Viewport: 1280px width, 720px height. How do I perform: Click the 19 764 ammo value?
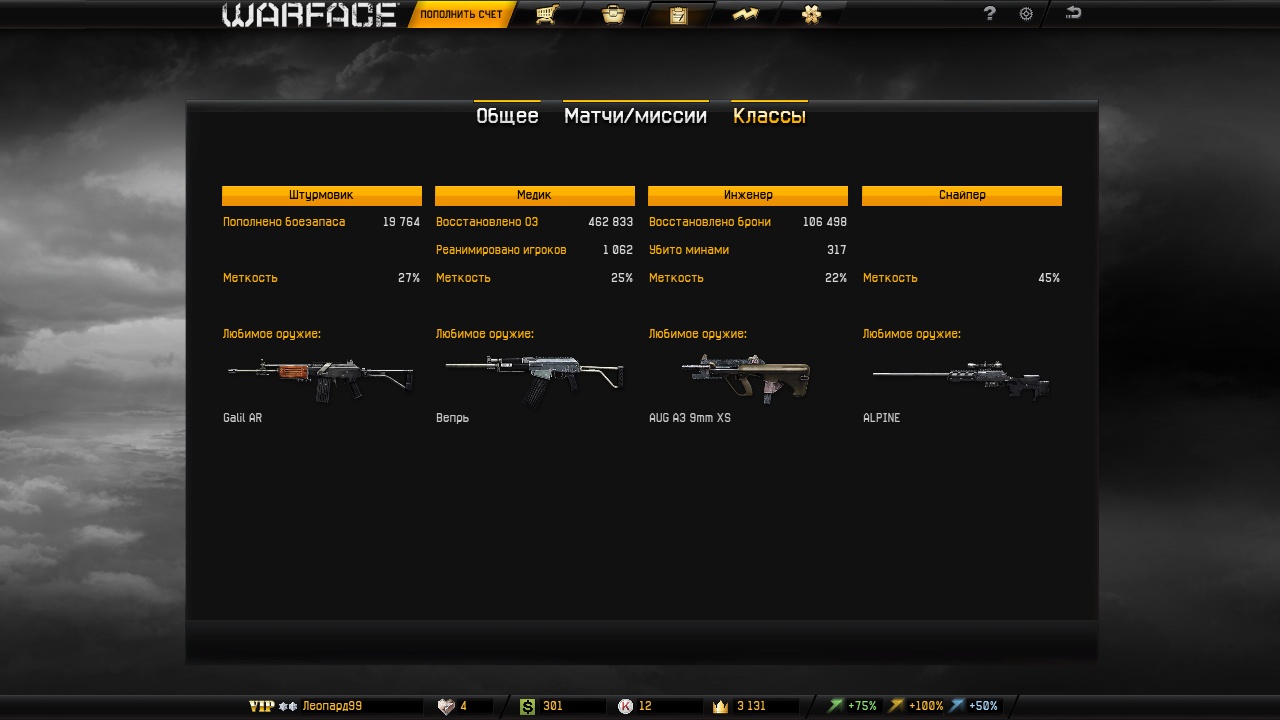pos(401,222)
